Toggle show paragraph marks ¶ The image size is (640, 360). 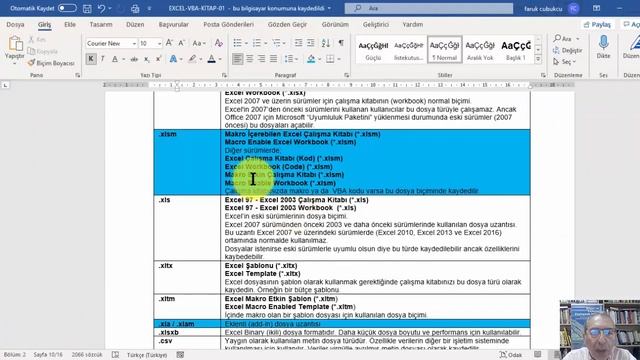pos(341,43)
